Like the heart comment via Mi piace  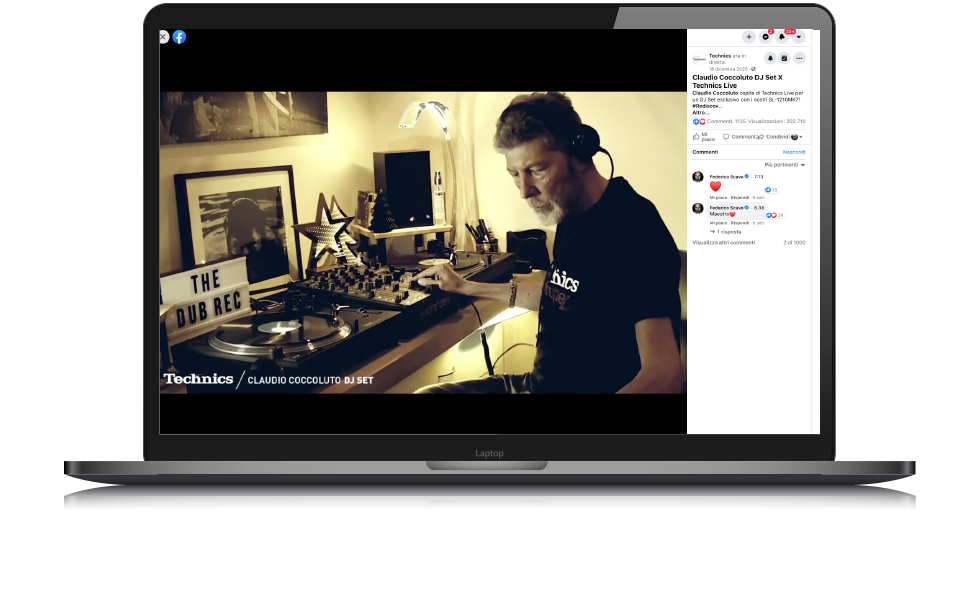coord(718,198)
